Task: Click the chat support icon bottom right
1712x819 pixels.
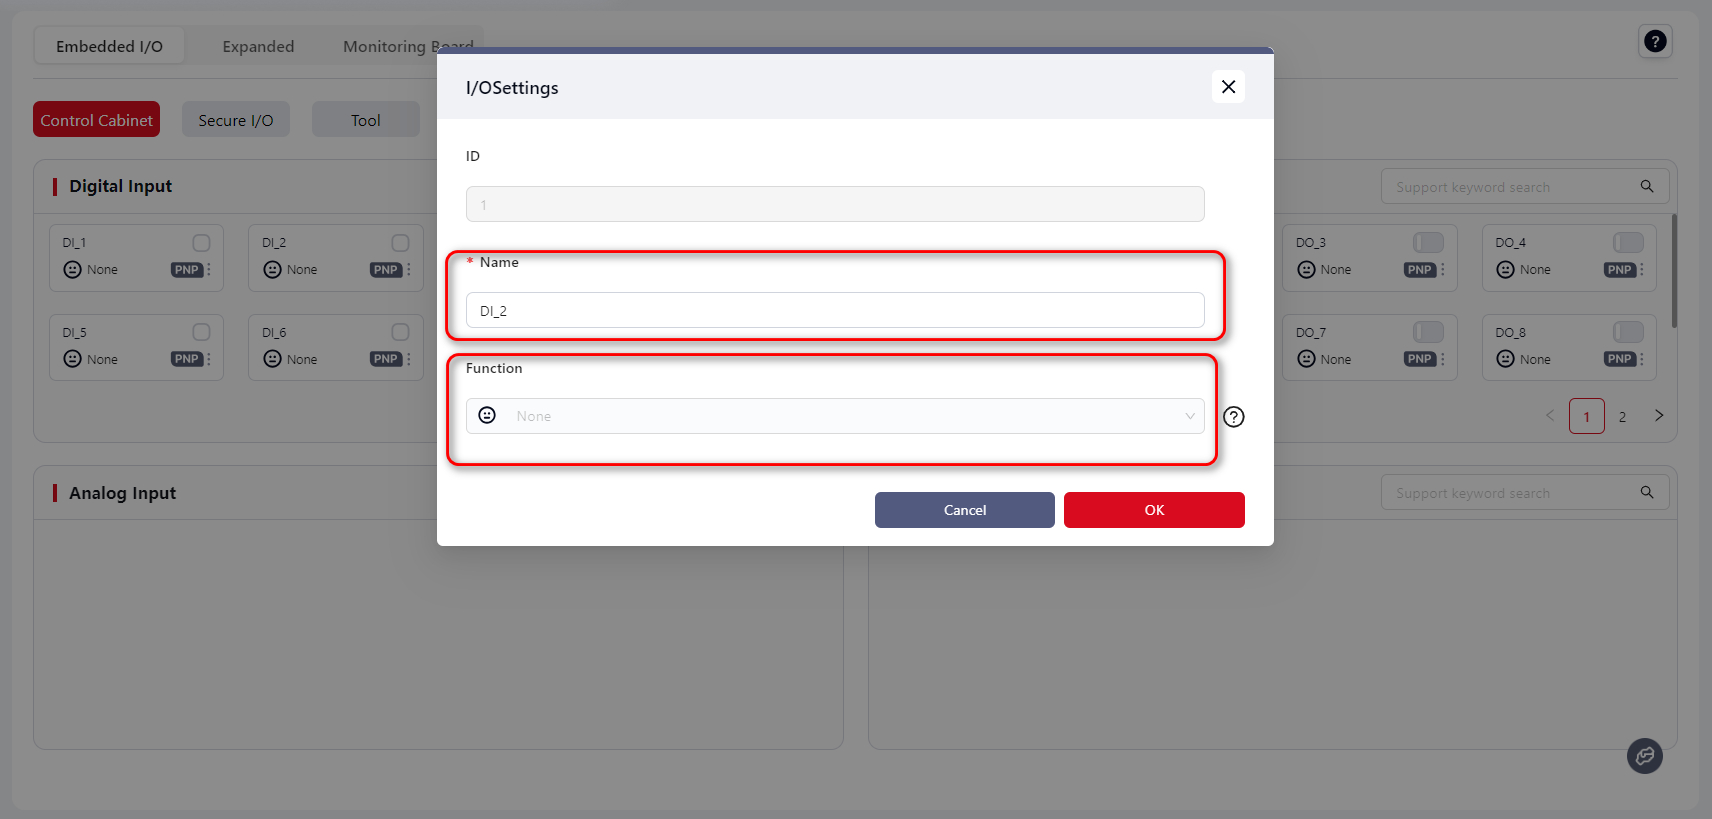Action: click(x=1644, y=756)
